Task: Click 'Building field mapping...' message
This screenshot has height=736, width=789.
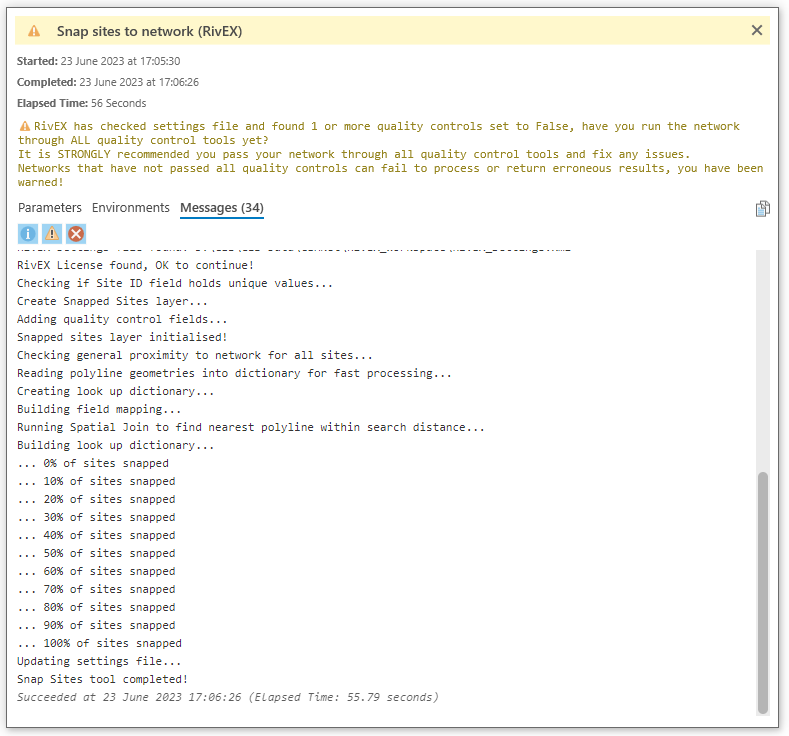Action: (99, 409)
